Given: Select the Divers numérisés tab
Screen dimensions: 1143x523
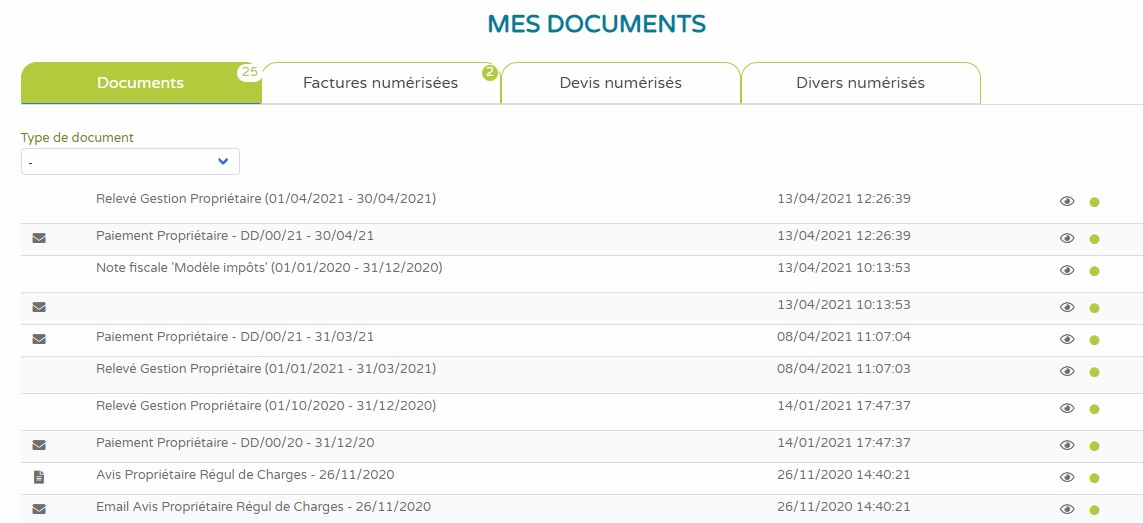Looking at the screenshot, I should pos(860,83).
